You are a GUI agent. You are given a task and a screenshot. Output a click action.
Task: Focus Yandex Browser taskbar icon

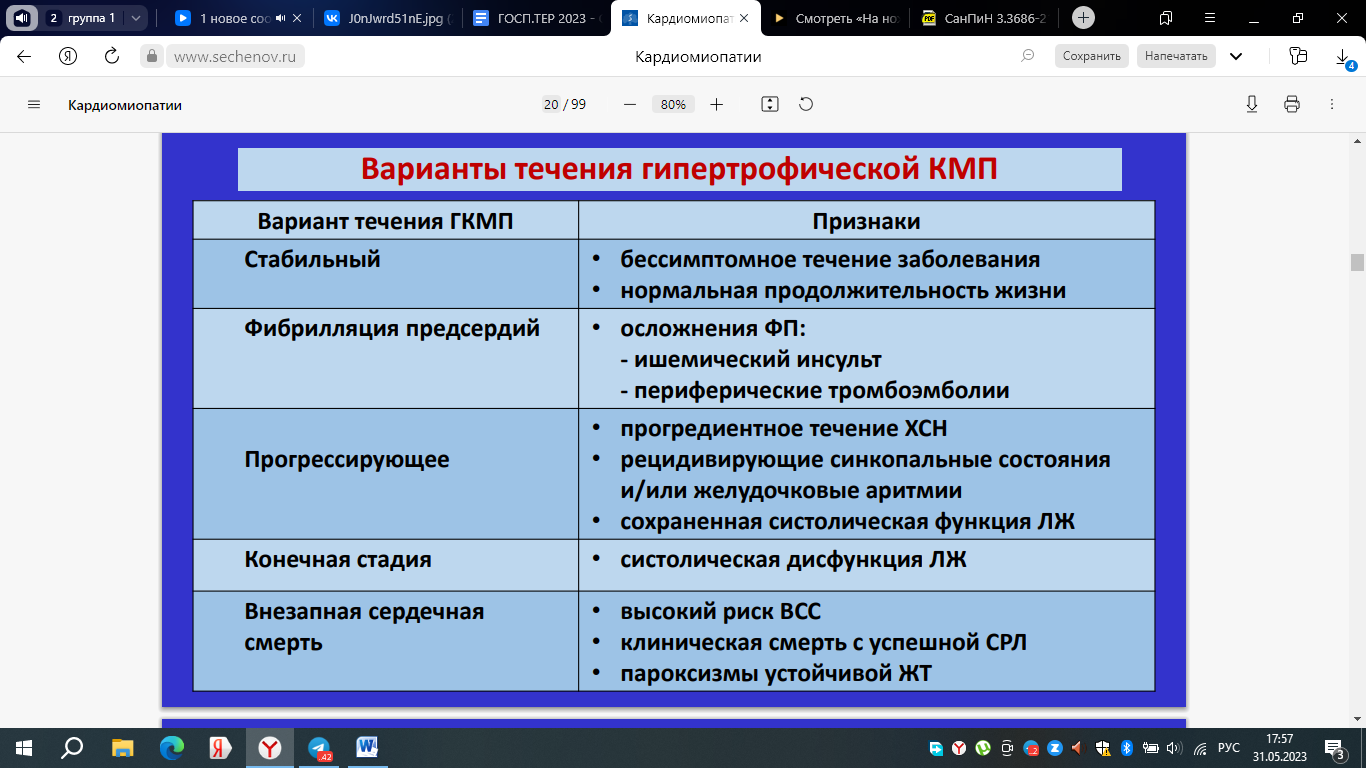pyautogui.click(x=270, y=747)
